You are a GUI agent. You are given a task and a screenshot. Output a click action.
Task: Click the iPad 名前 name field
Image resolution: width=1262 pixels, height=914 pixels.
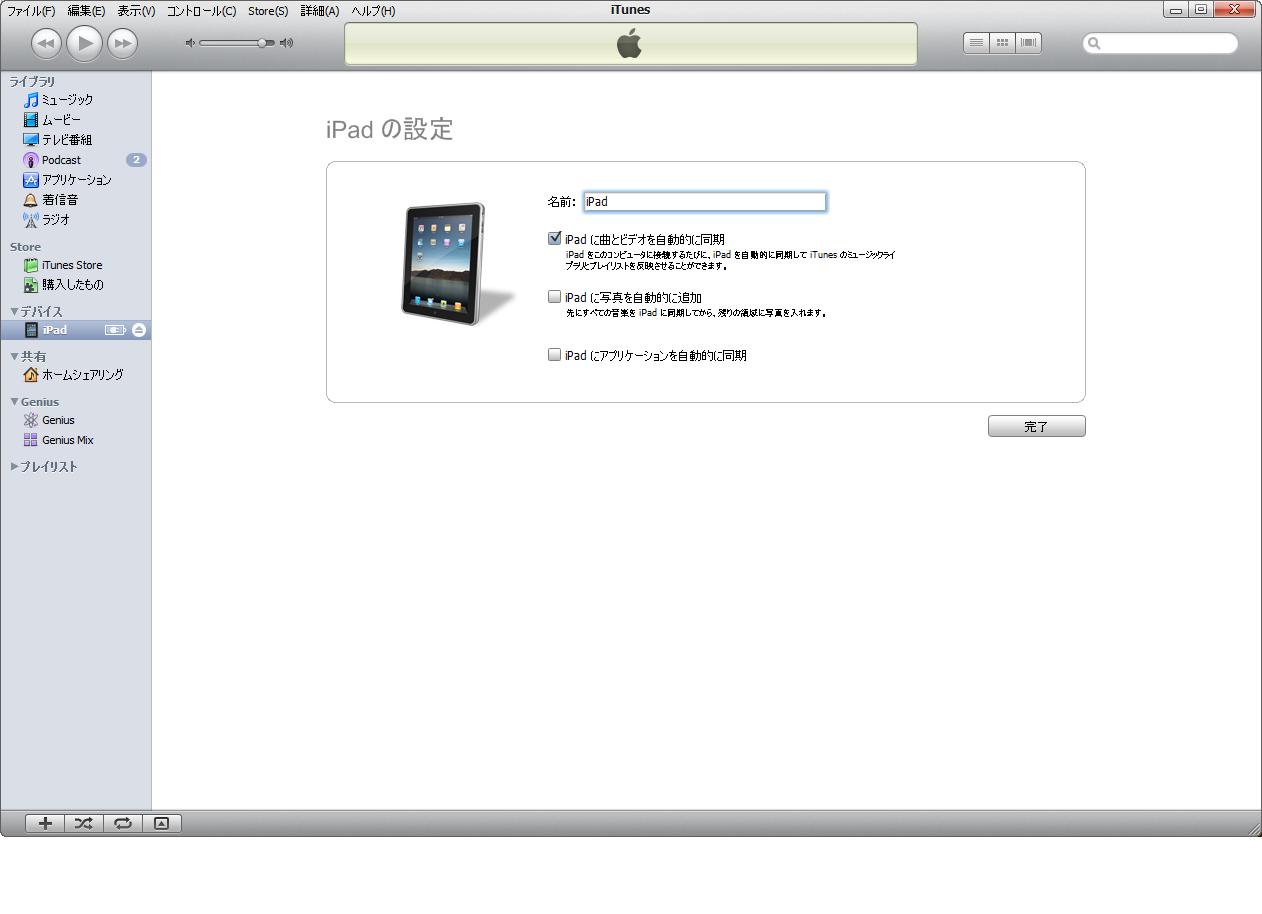click(705, 202)
